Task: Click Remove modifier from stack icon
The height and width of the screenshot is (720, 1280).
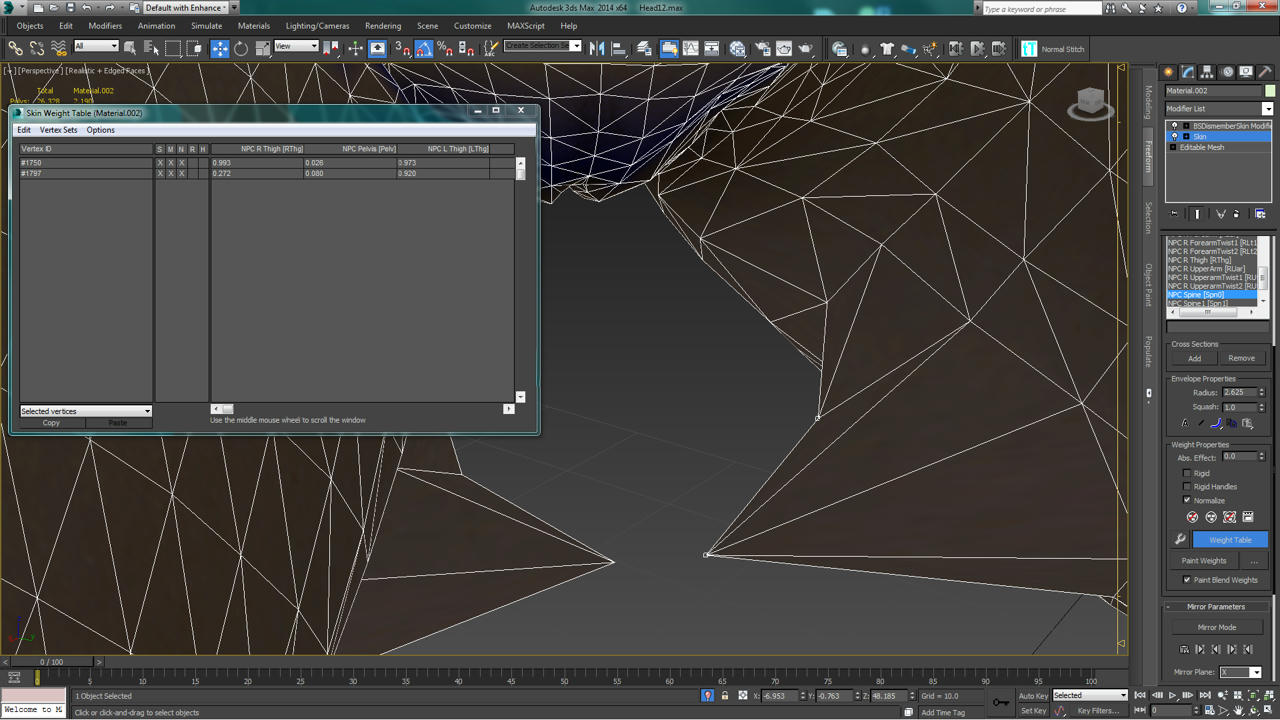Action: (x=1237, y=214)
